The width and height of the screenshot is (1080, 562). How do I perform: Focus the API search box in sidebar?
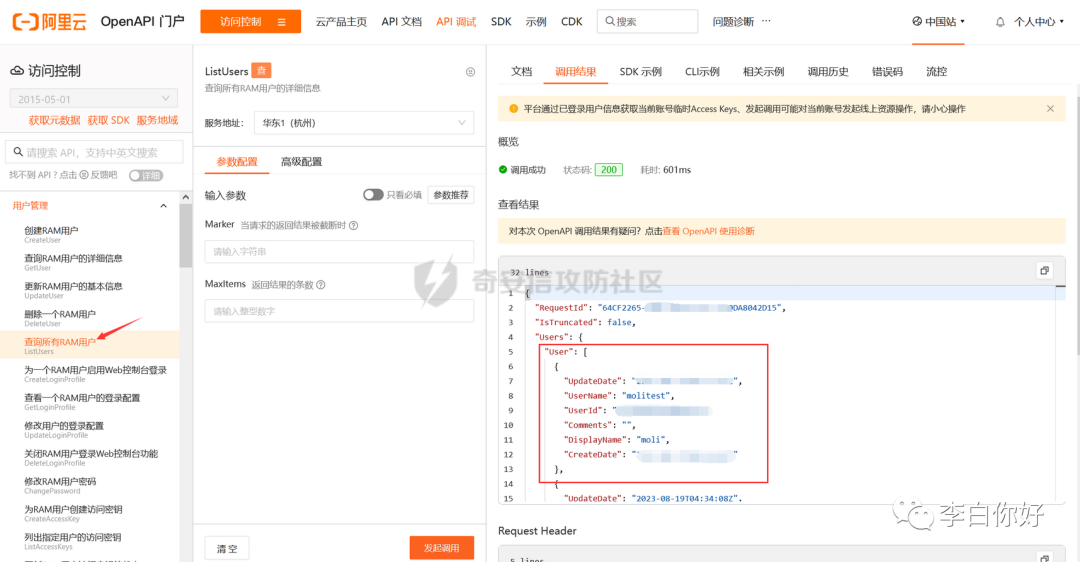pyautogui.click(x=94, y=152)
